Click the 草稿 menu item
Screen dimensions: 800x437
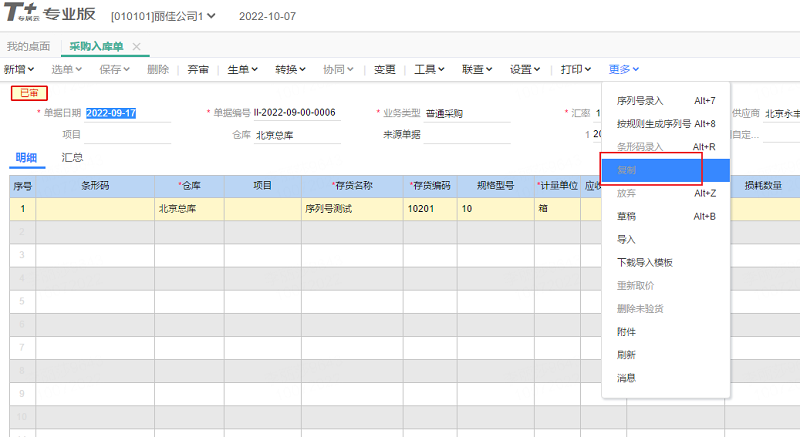[627, 216]
